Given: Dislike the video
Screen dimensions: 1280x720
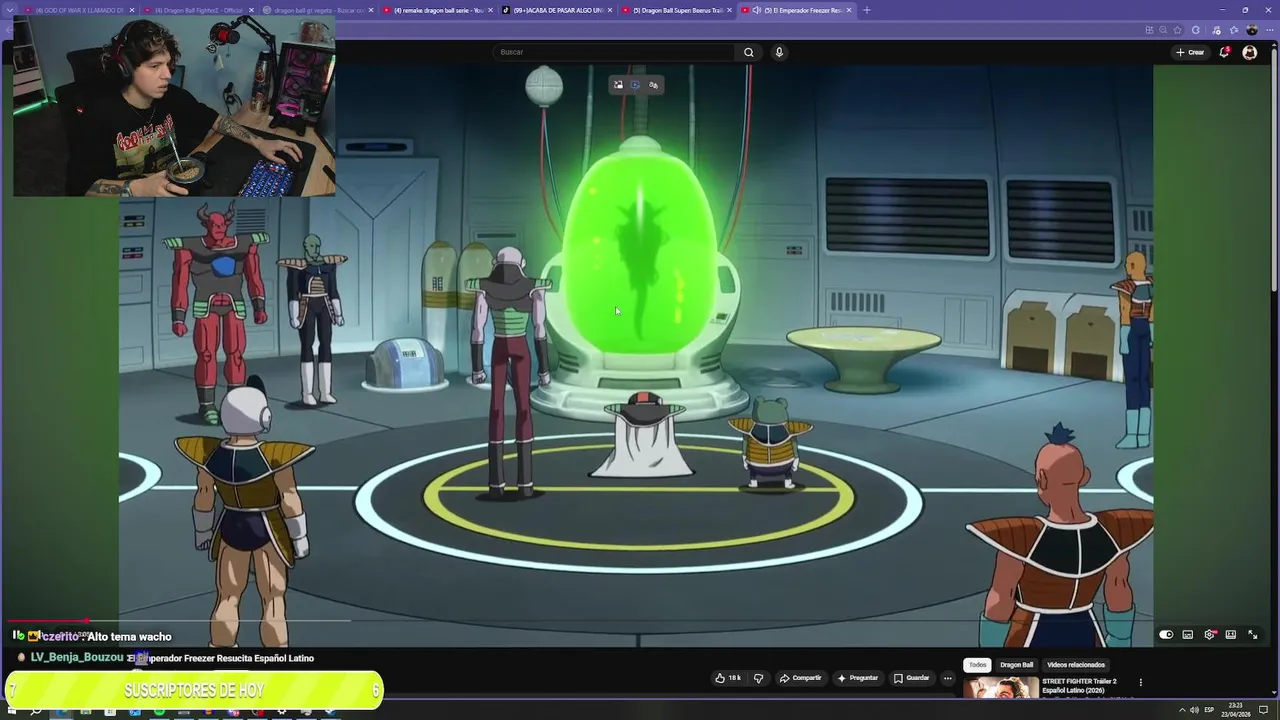Looking at the screenshot, I should point(758,678).
